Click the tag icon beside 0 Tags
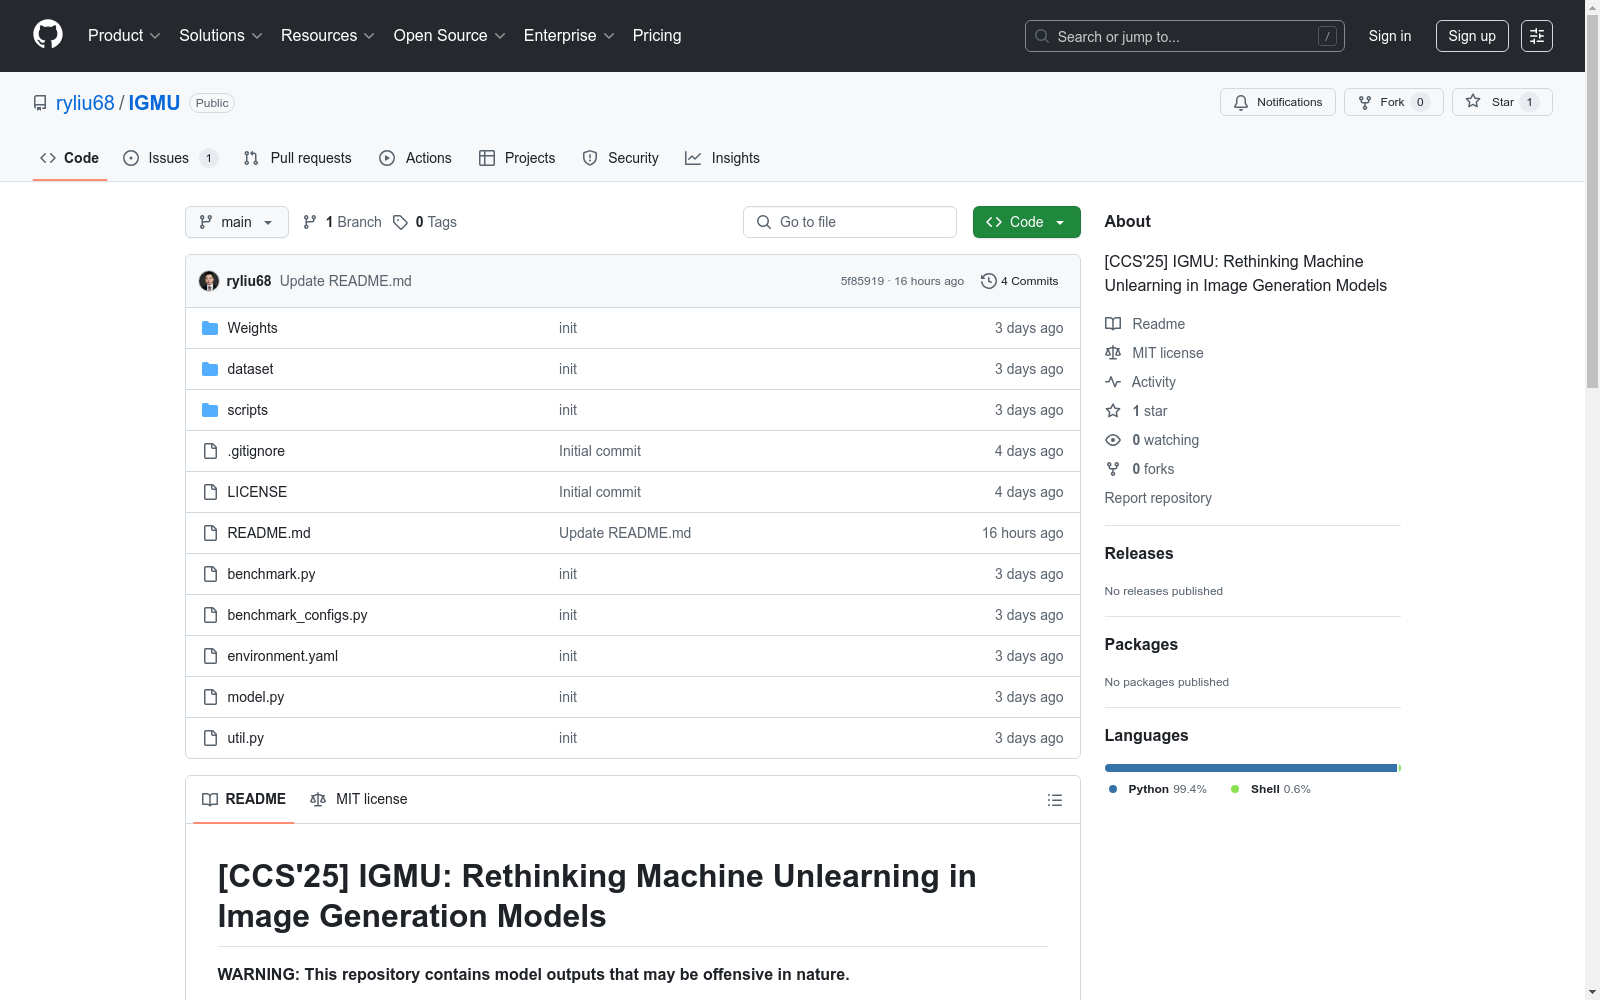 tap(400, 222)
